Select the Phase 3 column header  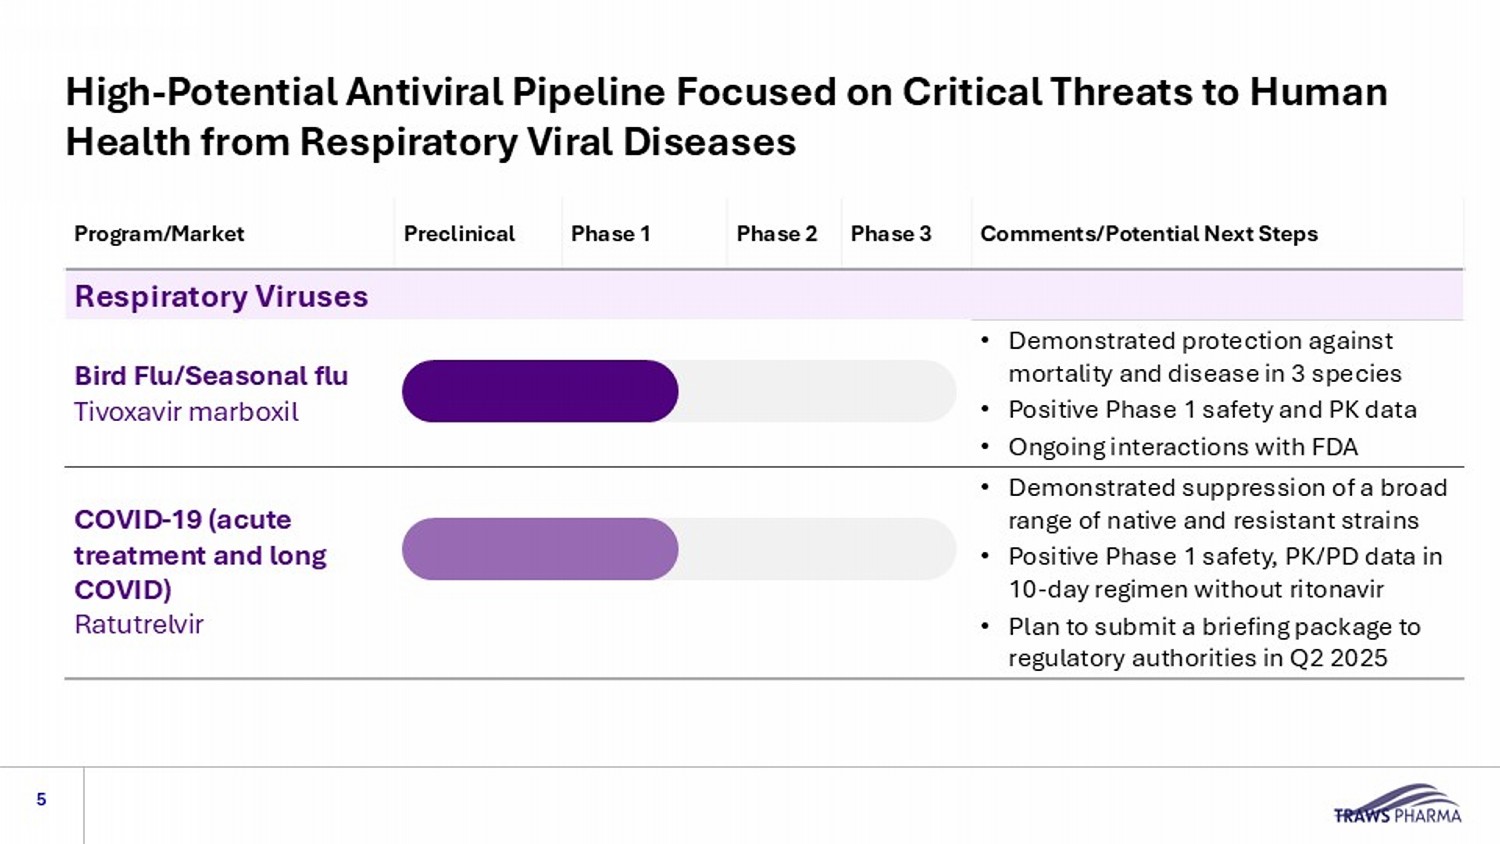click(890, 234)
